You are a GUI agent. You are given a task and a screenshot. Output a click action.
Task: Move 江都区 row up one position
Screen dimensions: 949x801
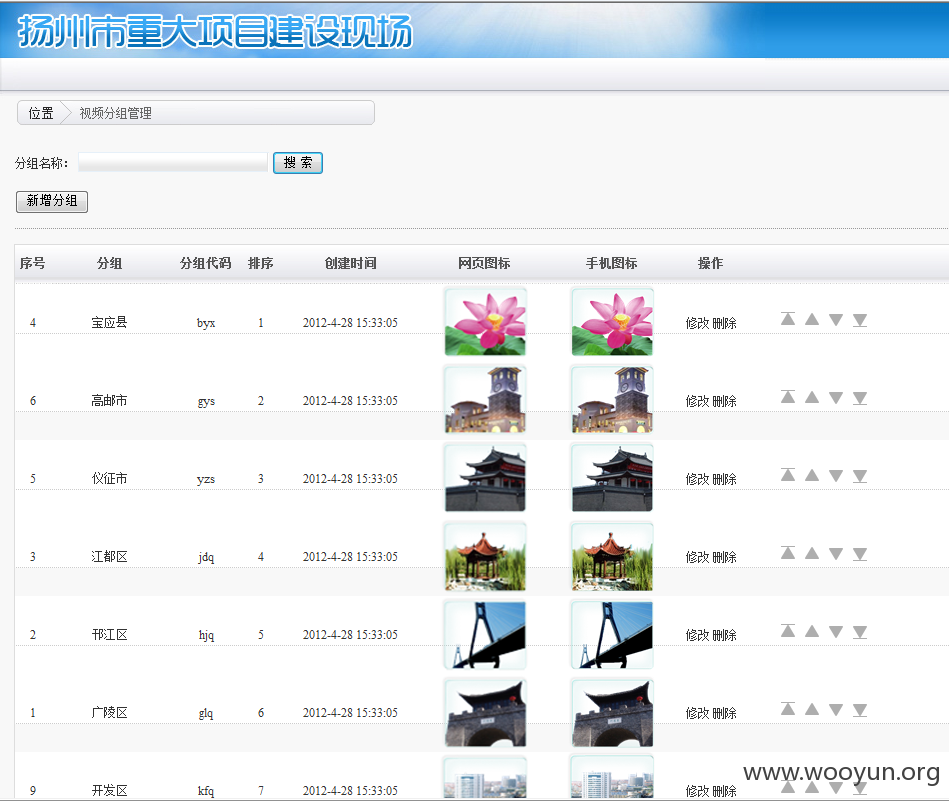click(x=812, y=553)
